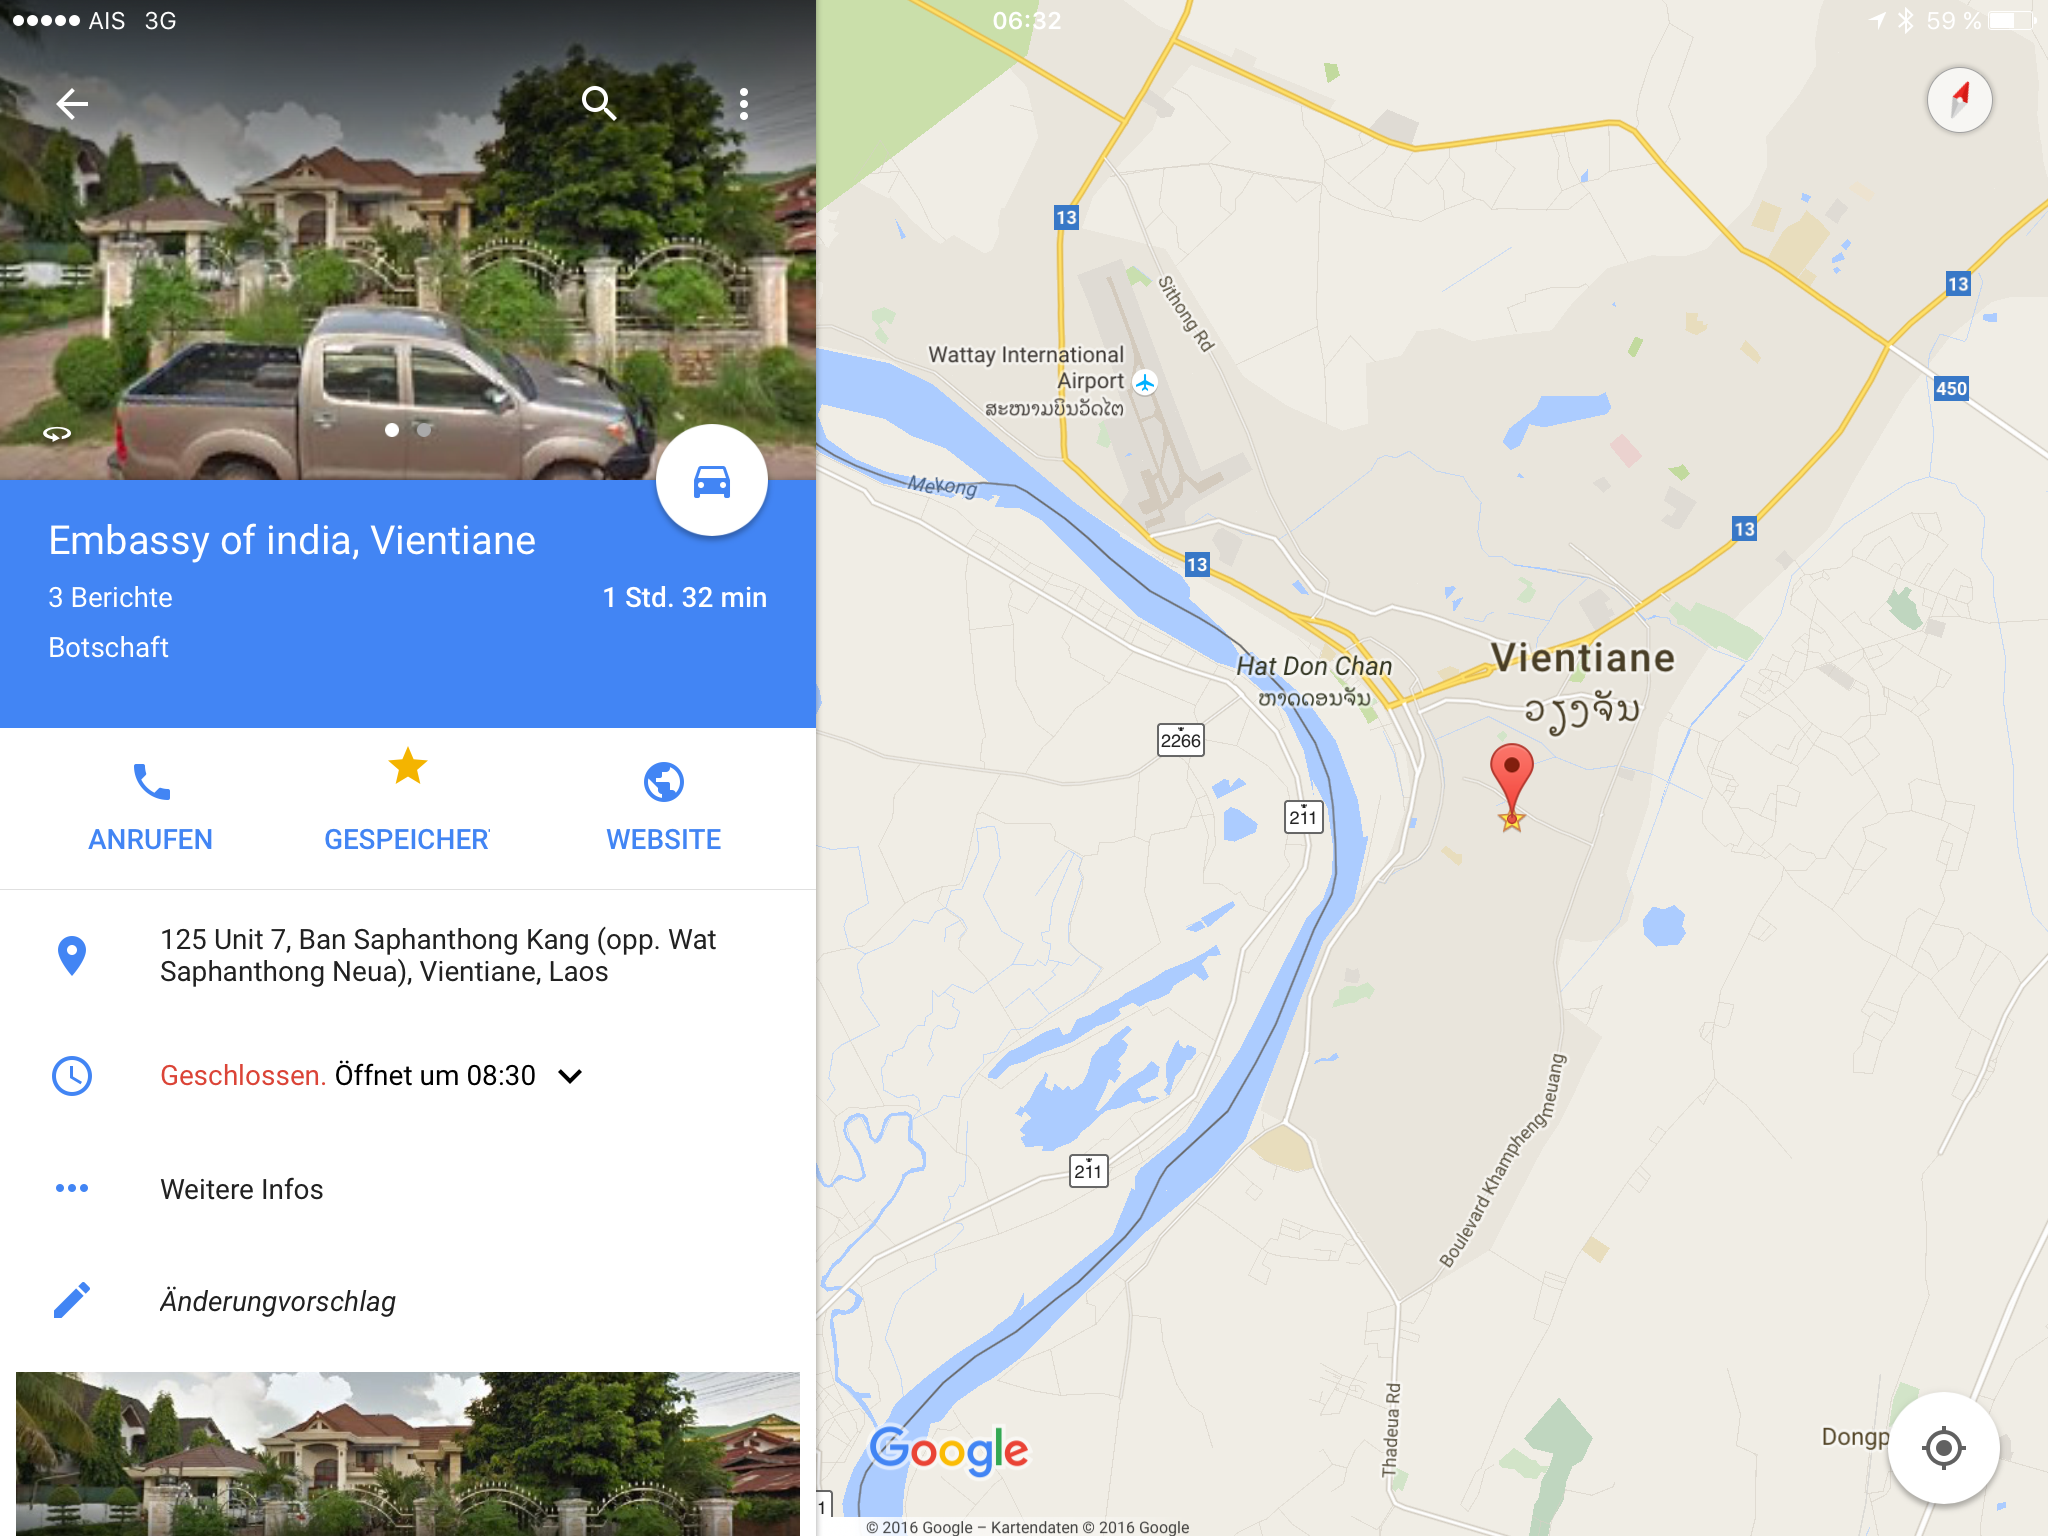Screen dimensions: 2048x1536
Task: Expand opening hours dropdown arrow
Action: tap(570, 1076)
